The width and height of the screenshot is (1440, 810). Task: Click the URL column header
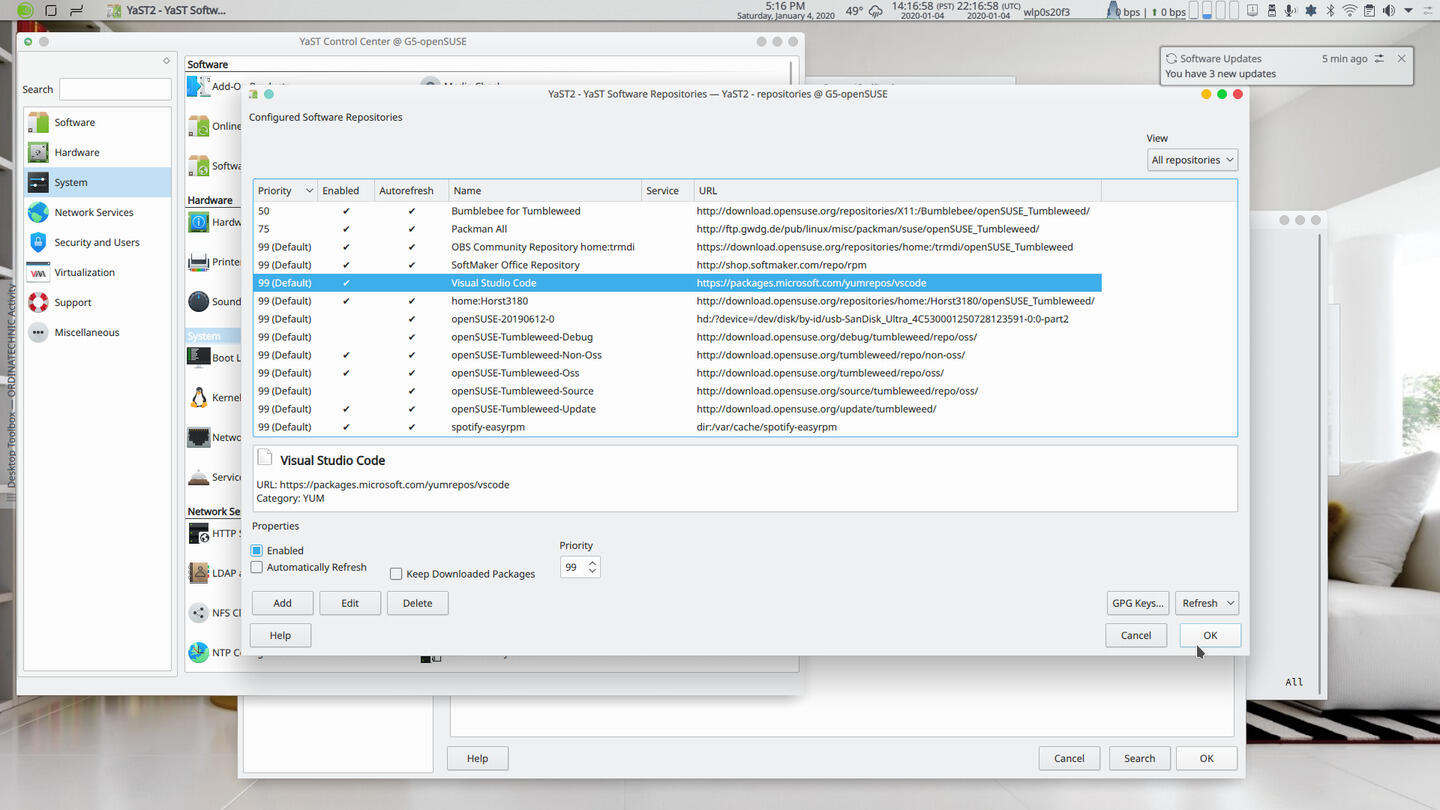click(x=897, y=191)
